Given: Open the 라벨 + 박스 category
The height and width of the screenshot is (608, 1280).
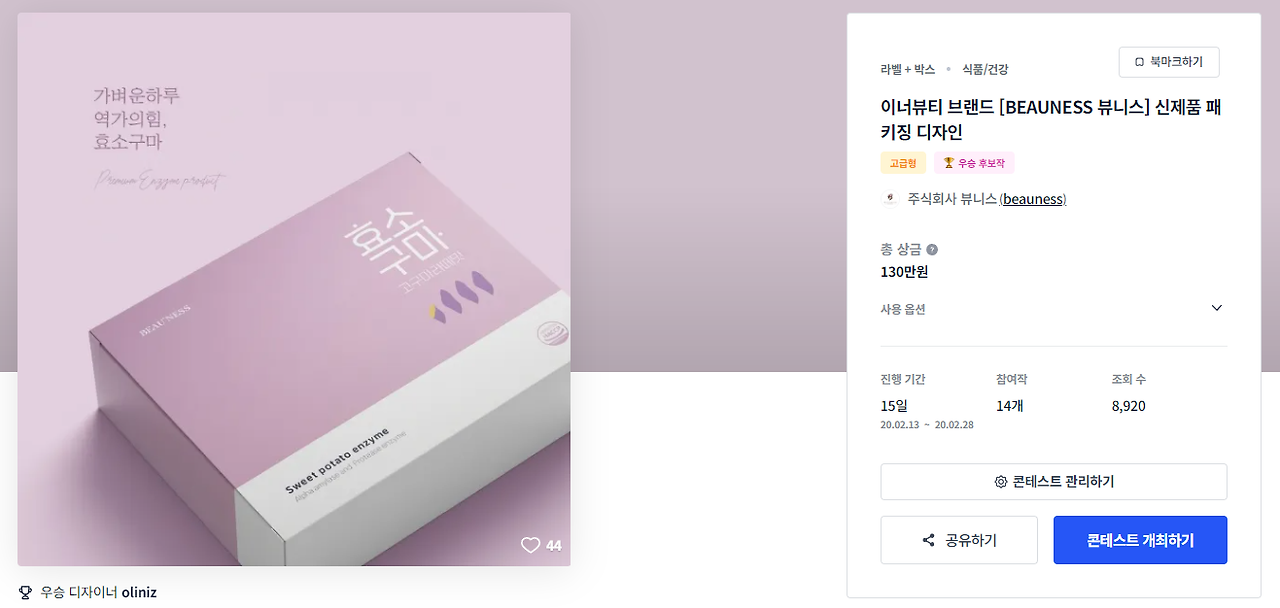Looking at the screenshot, I should [908, 69].
